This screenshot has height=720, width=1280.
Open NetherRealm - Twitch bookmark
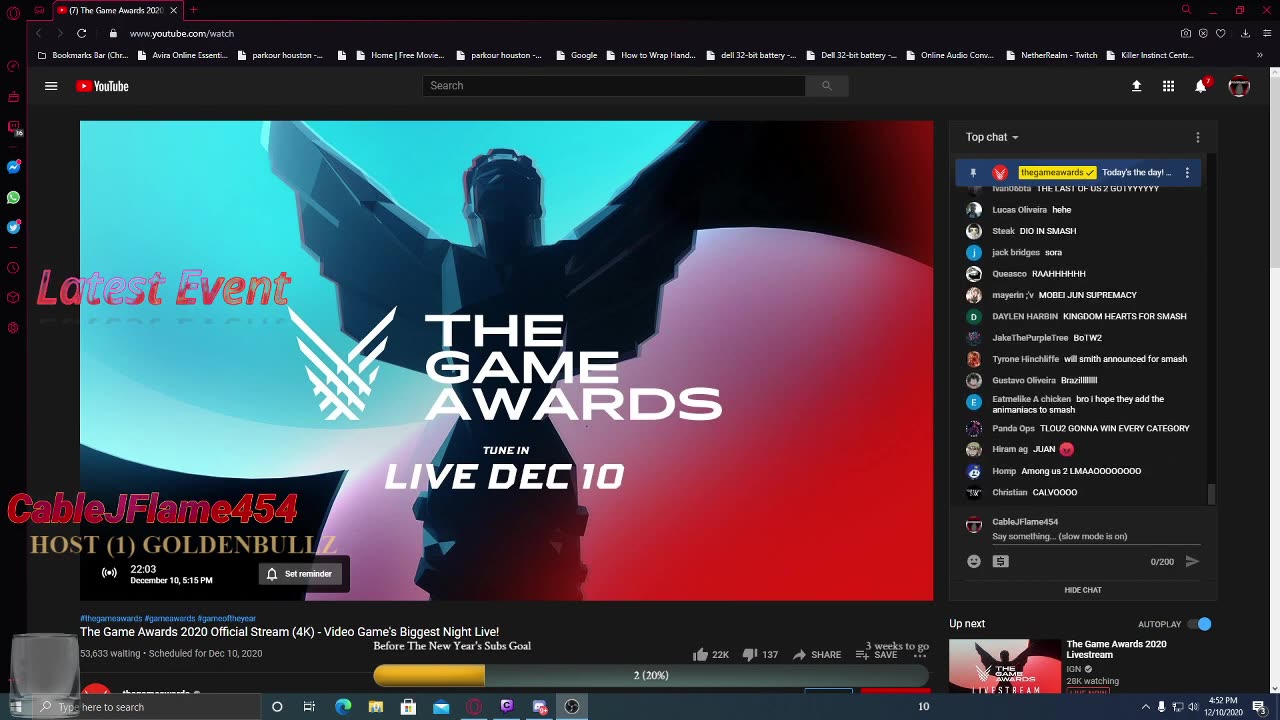tap(1052, 55)
